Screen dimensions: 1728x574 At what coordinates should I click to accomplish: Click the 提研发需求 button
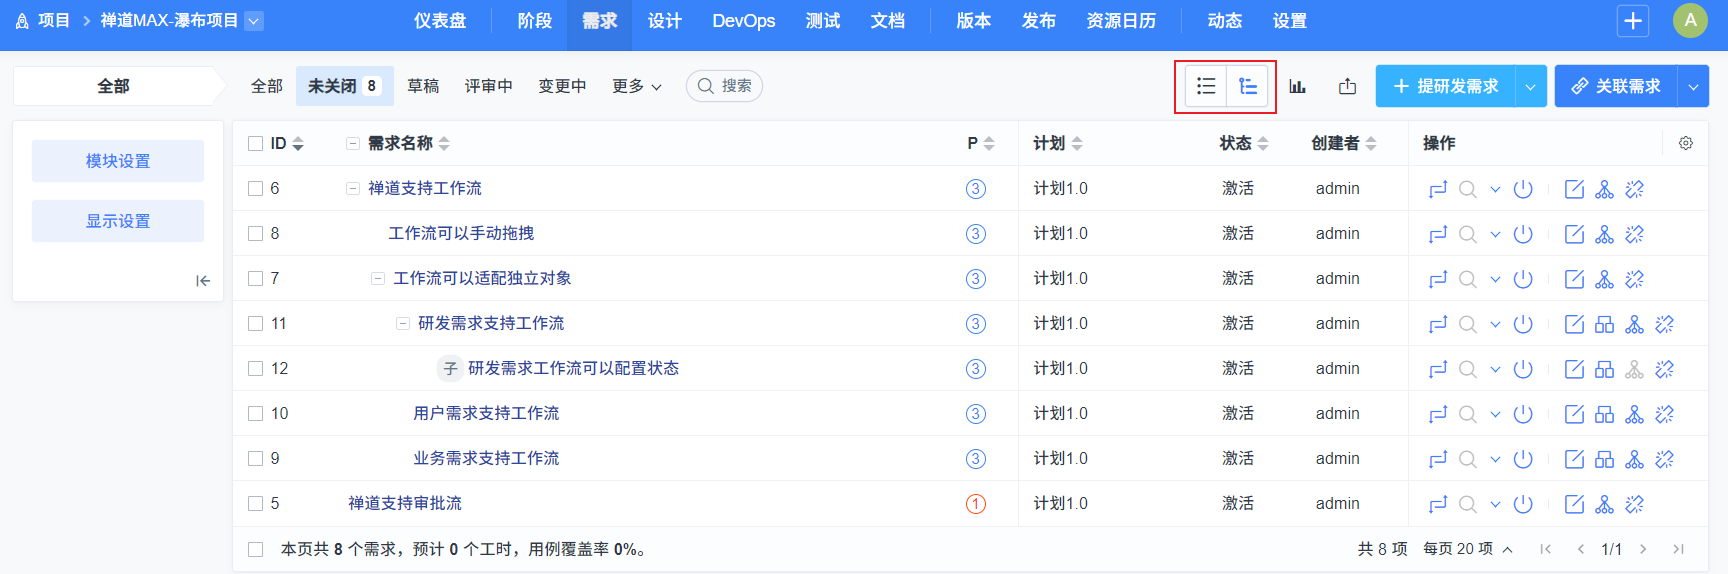point(1446,86)
